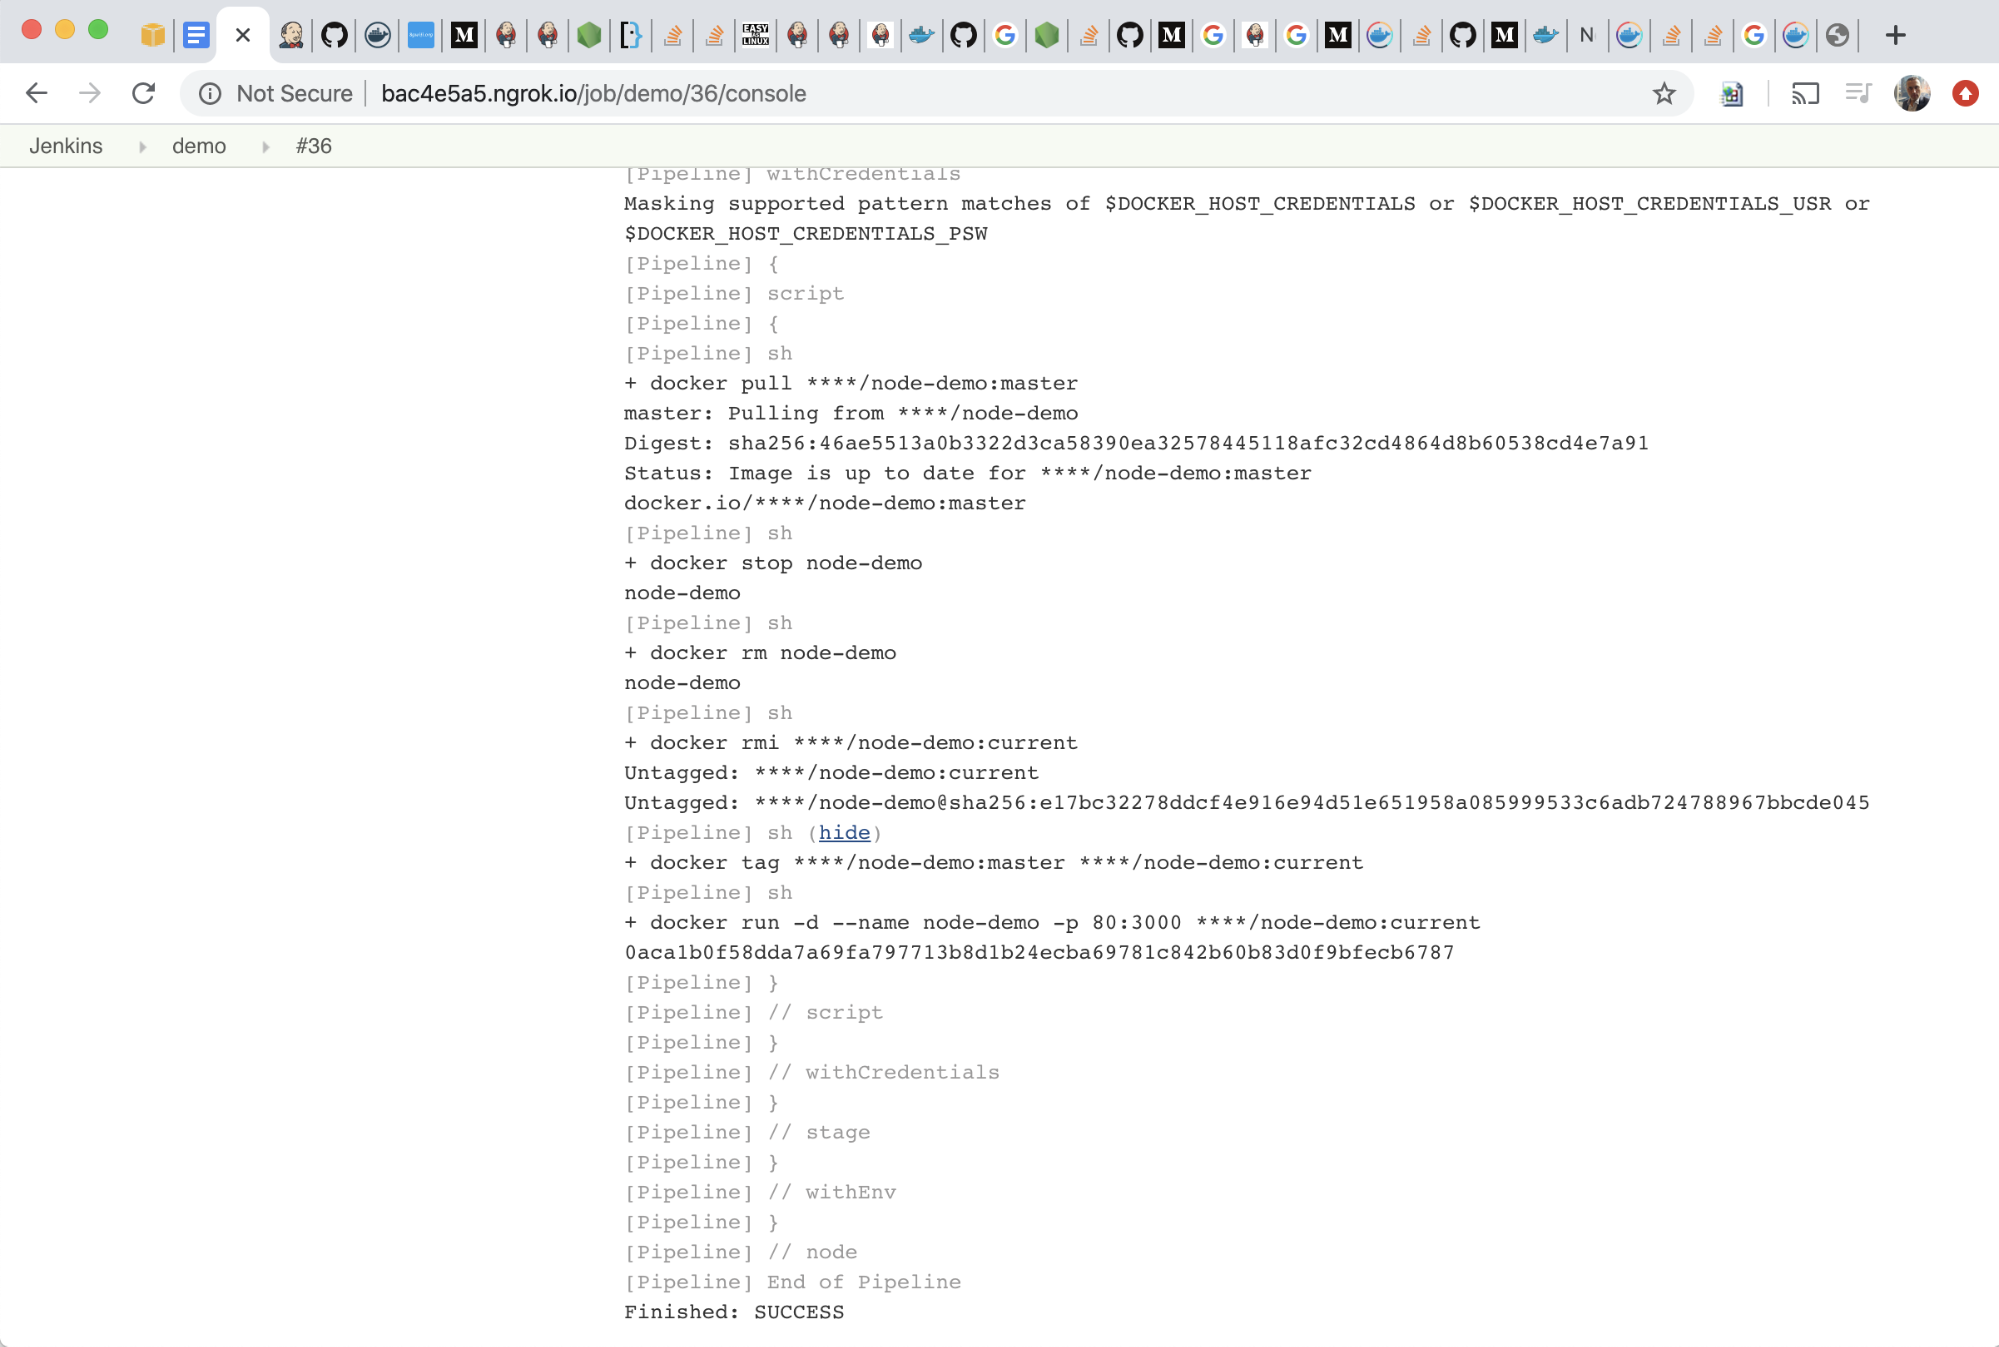The width and height of the screenshot is (1999, 1347).
Task: Reload the page with the refresh icon
Action: click(x=143, y=93)
